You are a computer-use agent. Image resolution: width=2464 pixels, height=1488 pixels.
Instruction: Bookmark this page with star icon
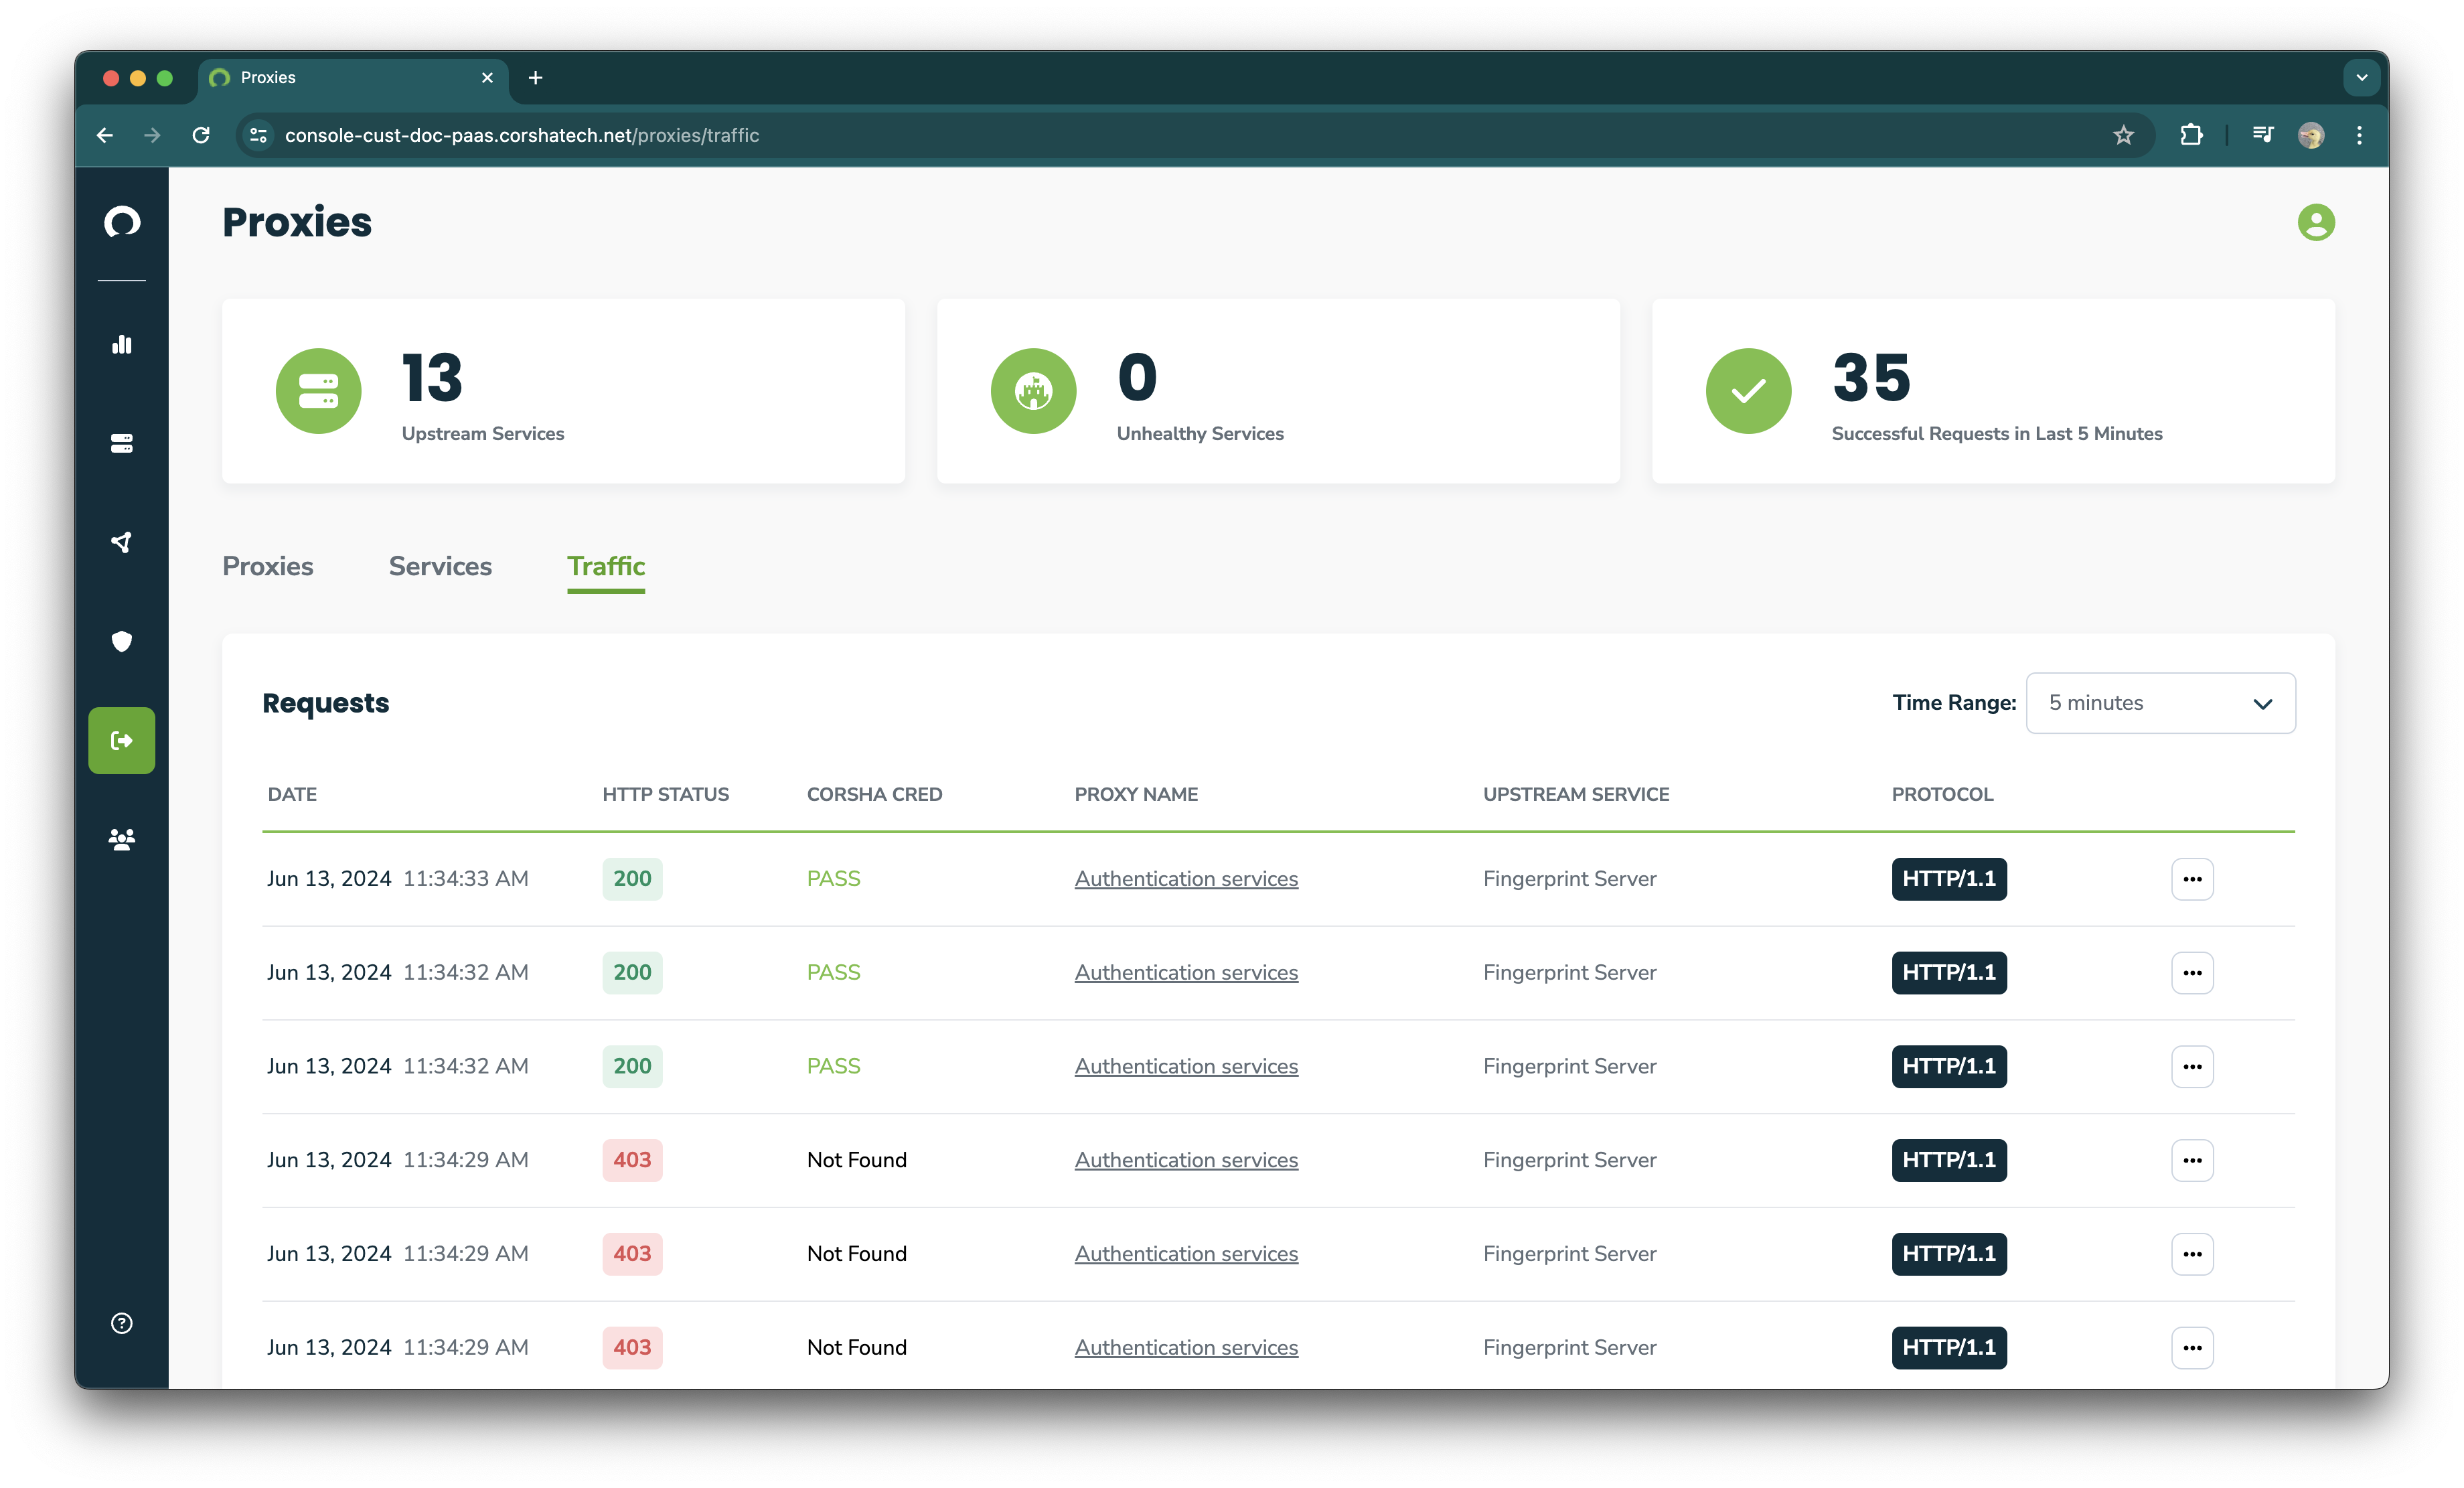pyautogui.click(x=2124, y=135)
